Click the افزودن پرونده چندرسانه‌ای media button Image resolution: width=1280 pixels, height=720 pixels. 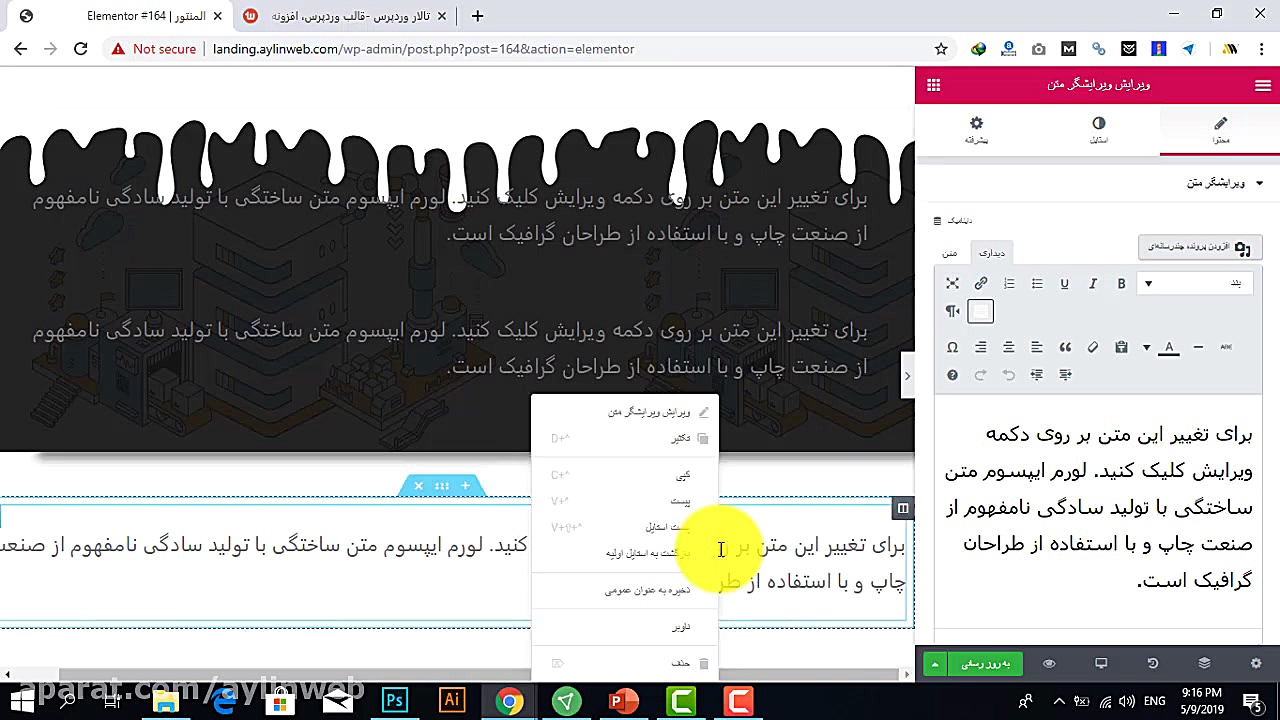pyautogui.click(x=1199, y=247)
